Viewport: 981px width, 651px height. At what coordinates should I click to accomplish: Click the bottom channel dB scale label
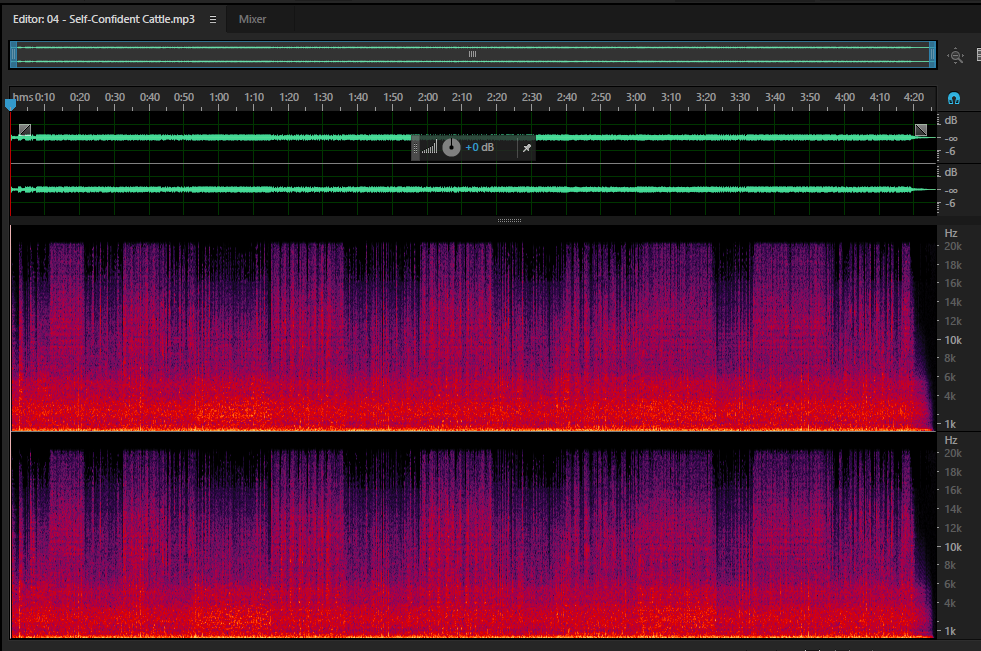(x=951, y=173)
